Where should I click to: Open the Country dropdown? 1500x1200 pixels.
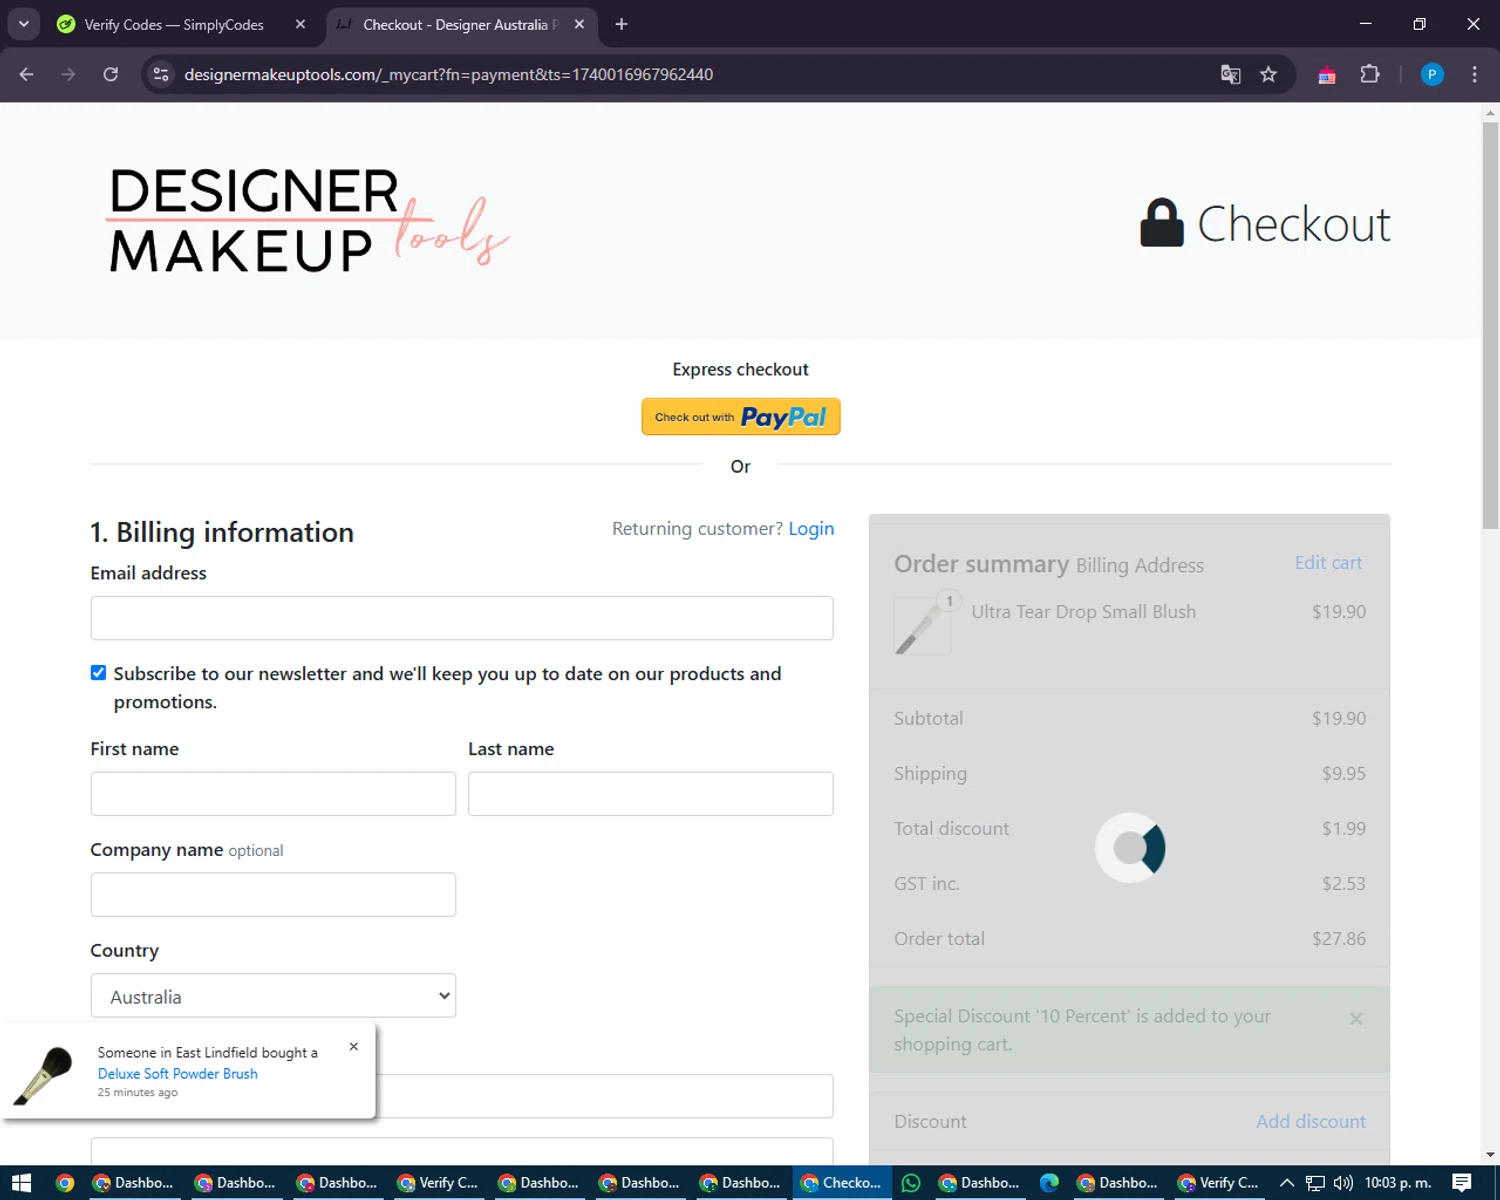(x=273, y=996)
